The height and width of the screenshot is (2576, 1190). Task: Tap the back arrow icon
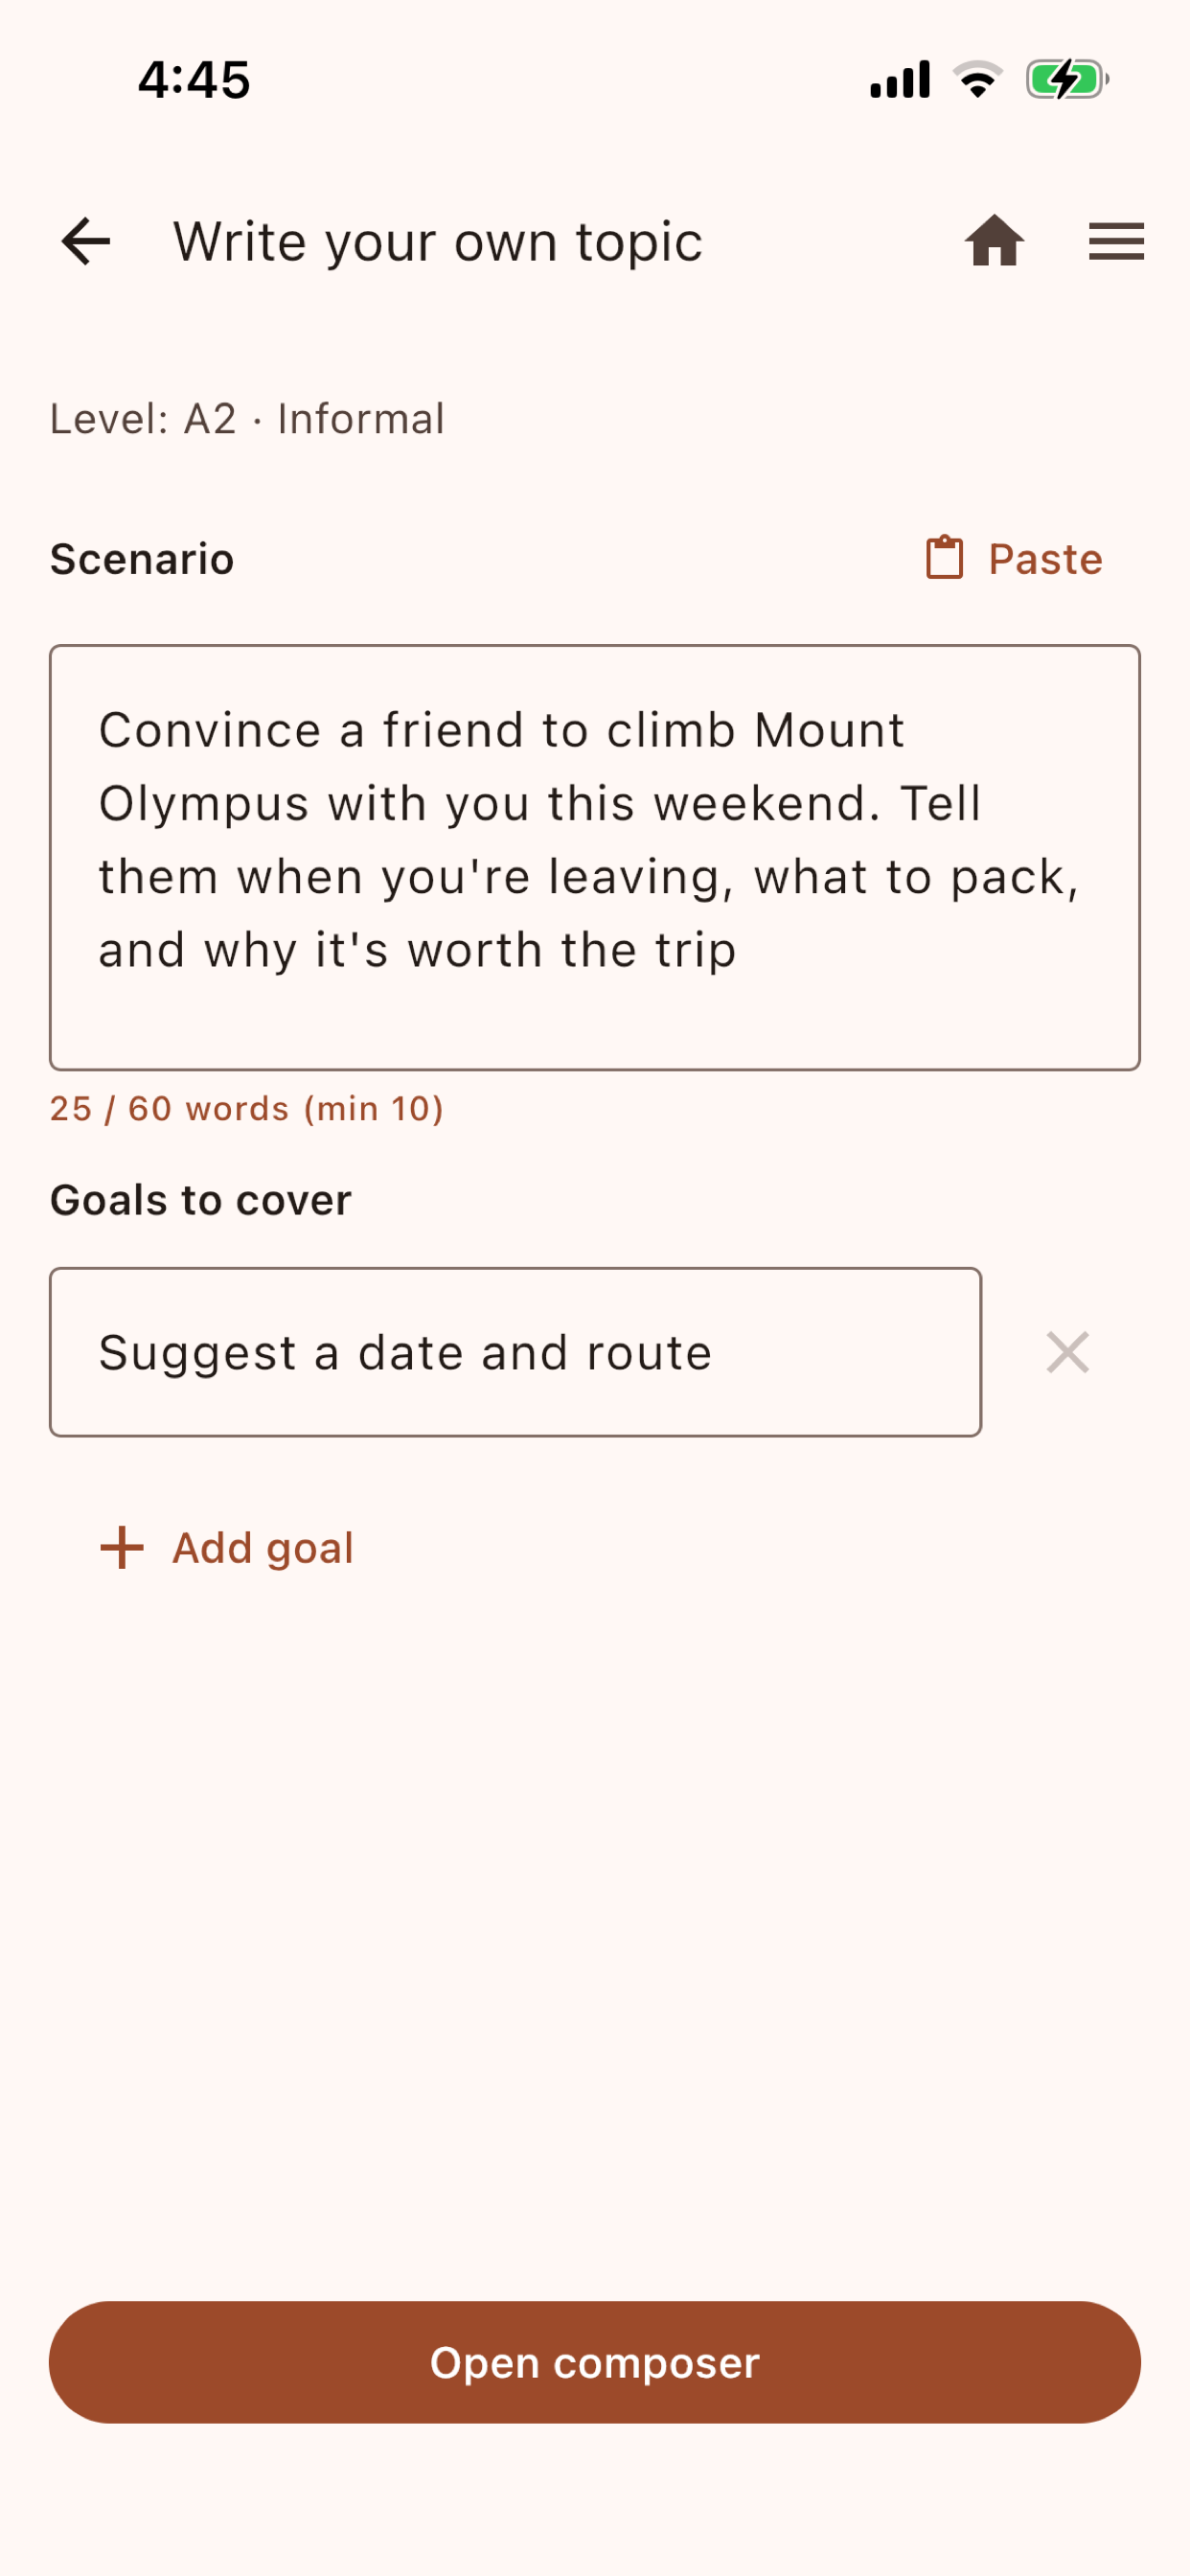coord(86,242)
